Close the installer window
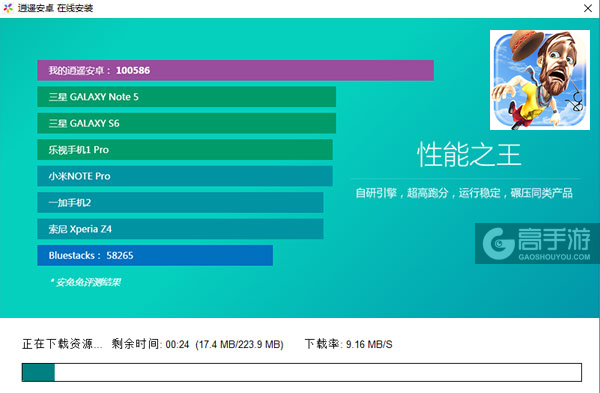The width and height of the screenshot is (600, 393). (x=588, y=8)
